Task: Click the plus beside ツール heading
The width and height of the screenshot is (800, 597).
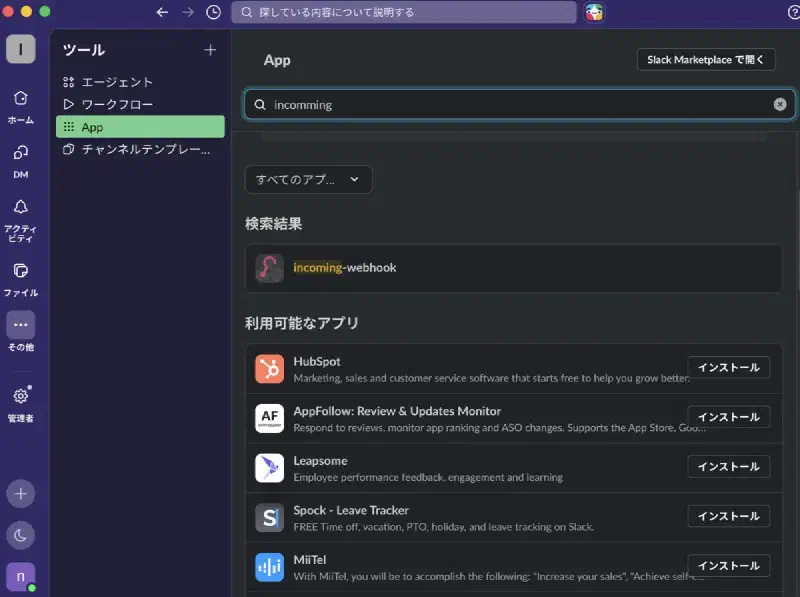Action: pyautogui.click(x=210, y=50)
